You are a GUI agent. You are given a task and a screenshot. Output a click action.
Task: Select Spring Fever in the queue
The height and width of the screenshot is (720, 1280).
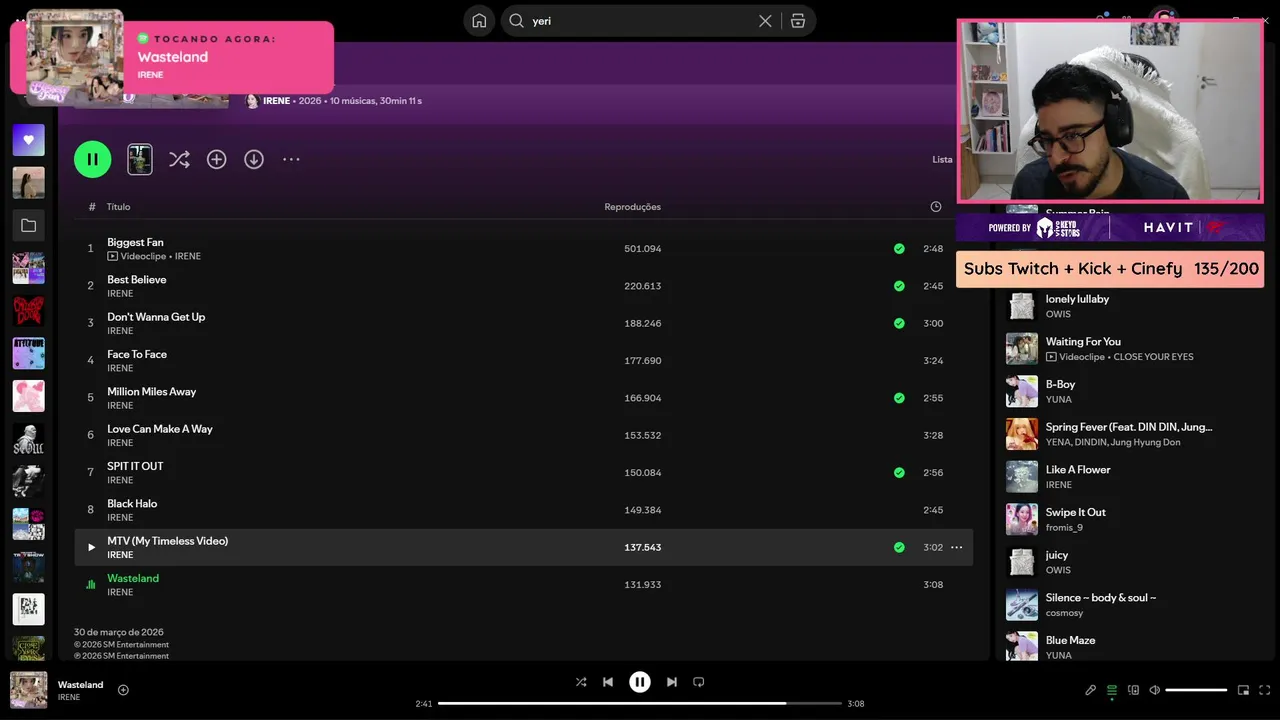tap(1129, 427)
